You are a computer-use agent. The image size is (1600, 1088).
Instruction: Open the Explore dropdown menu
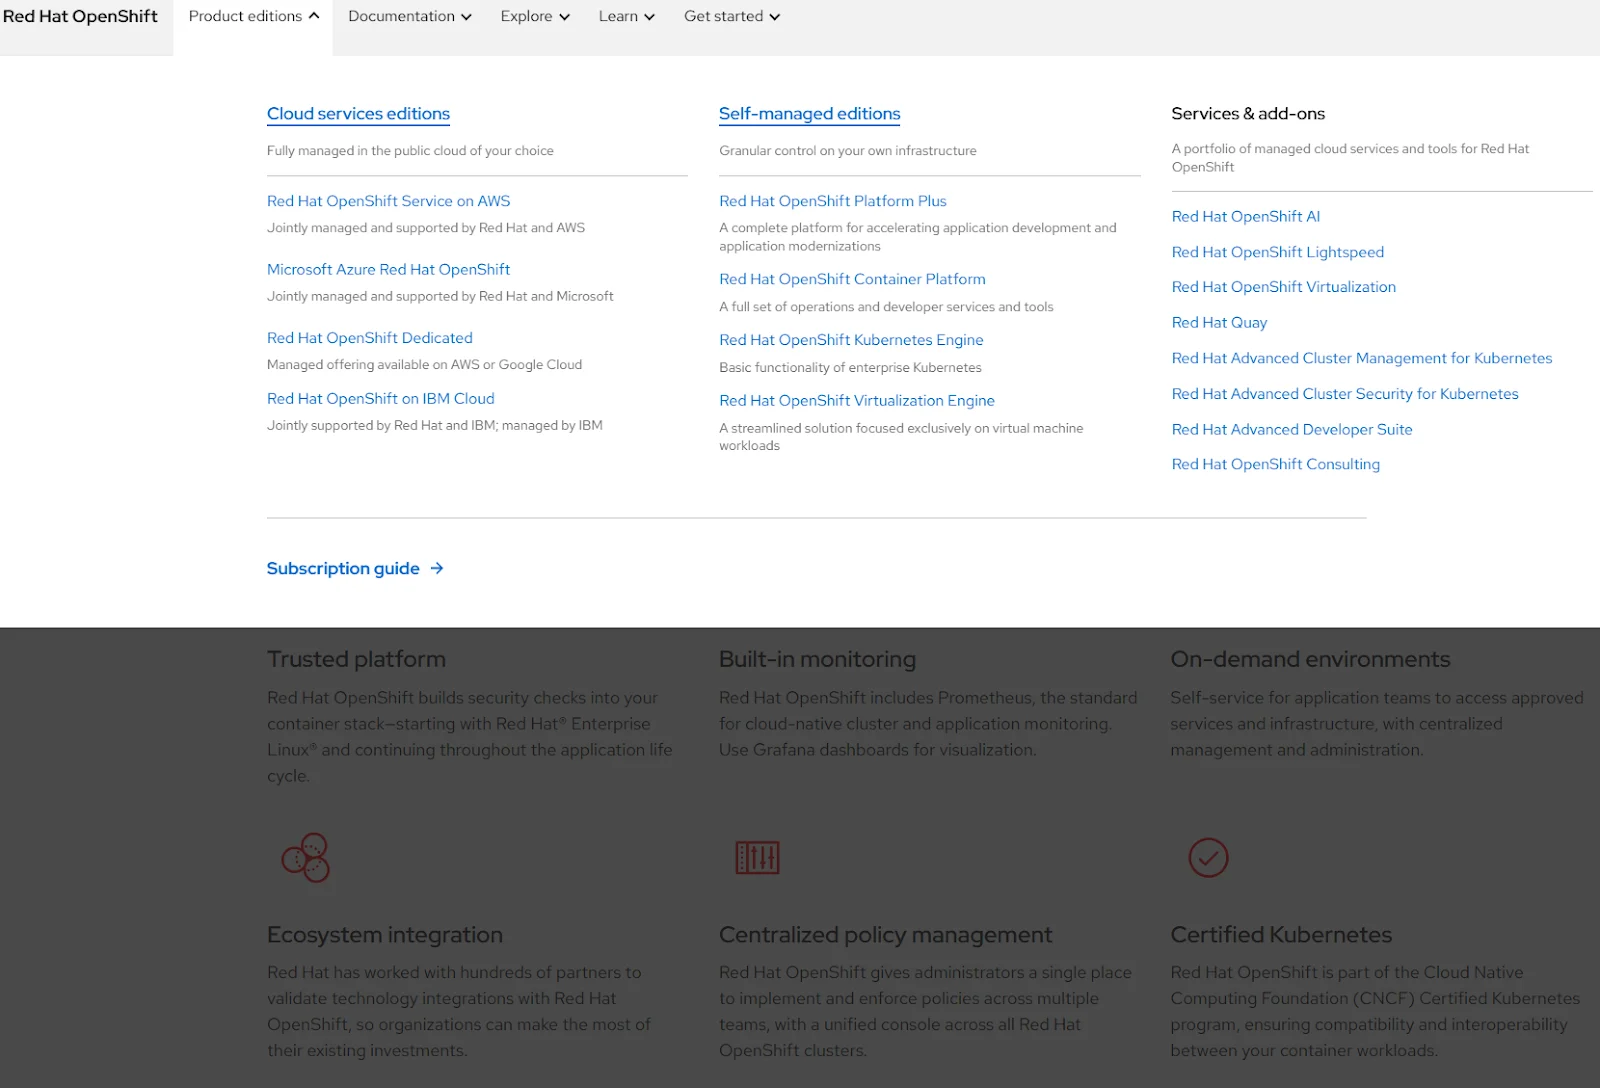pyautogui.click(x=535, y=17)
